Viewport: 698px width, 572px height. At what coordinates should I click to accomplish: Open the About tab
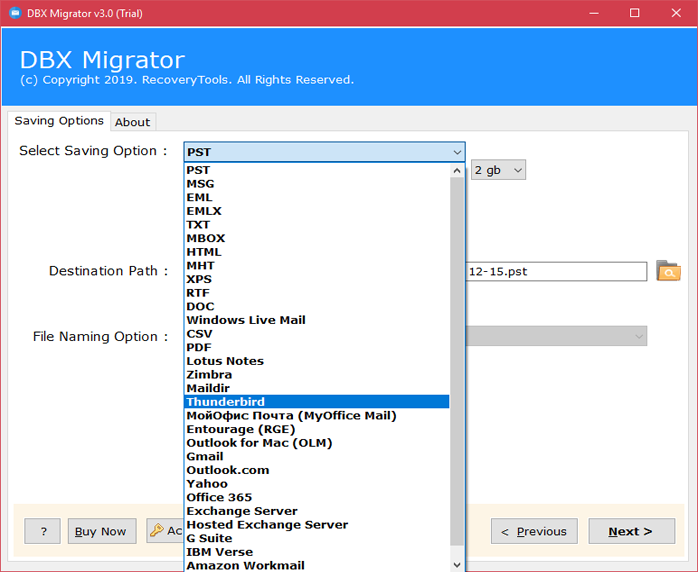133,122
